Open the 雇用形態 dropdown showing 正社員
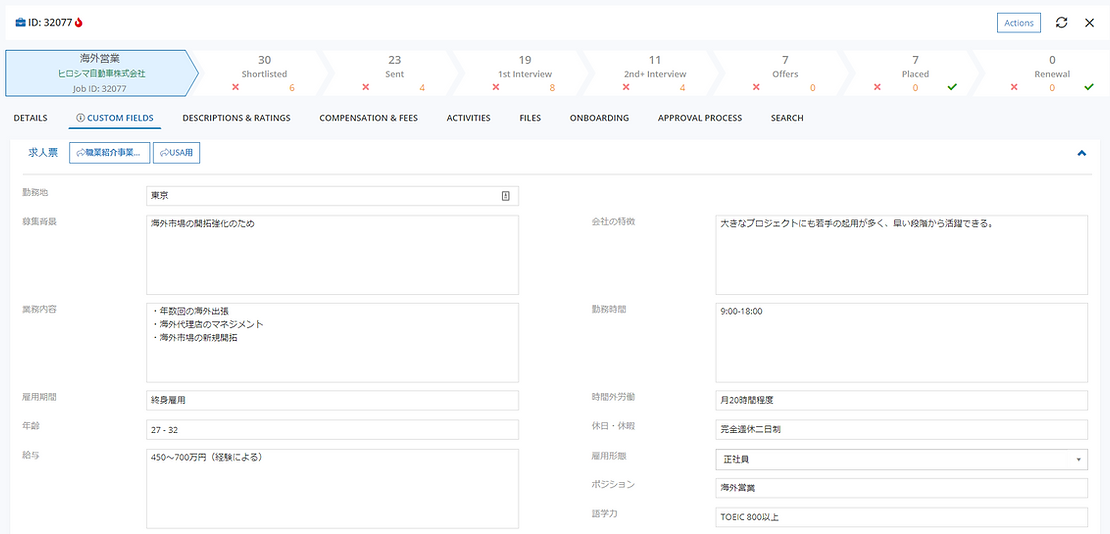The image size is (1110, 534). tap(901, 459)
